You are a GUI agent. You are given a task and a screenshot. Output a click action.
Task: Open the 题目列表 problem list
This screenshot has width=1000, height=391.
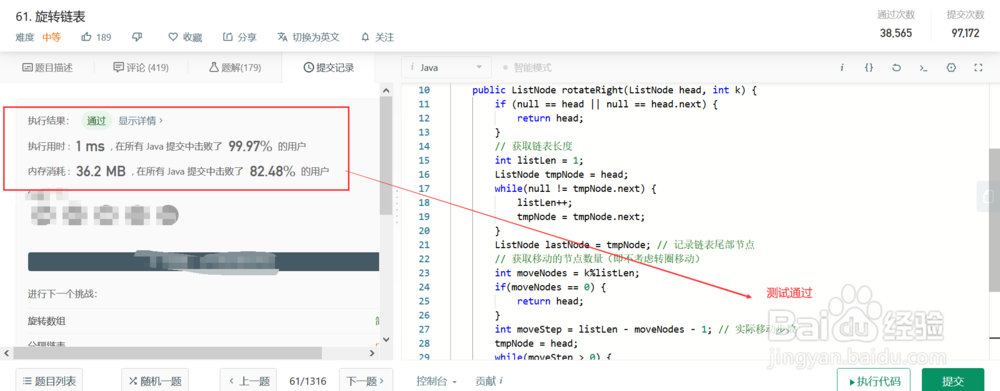(x=48, y=381)
